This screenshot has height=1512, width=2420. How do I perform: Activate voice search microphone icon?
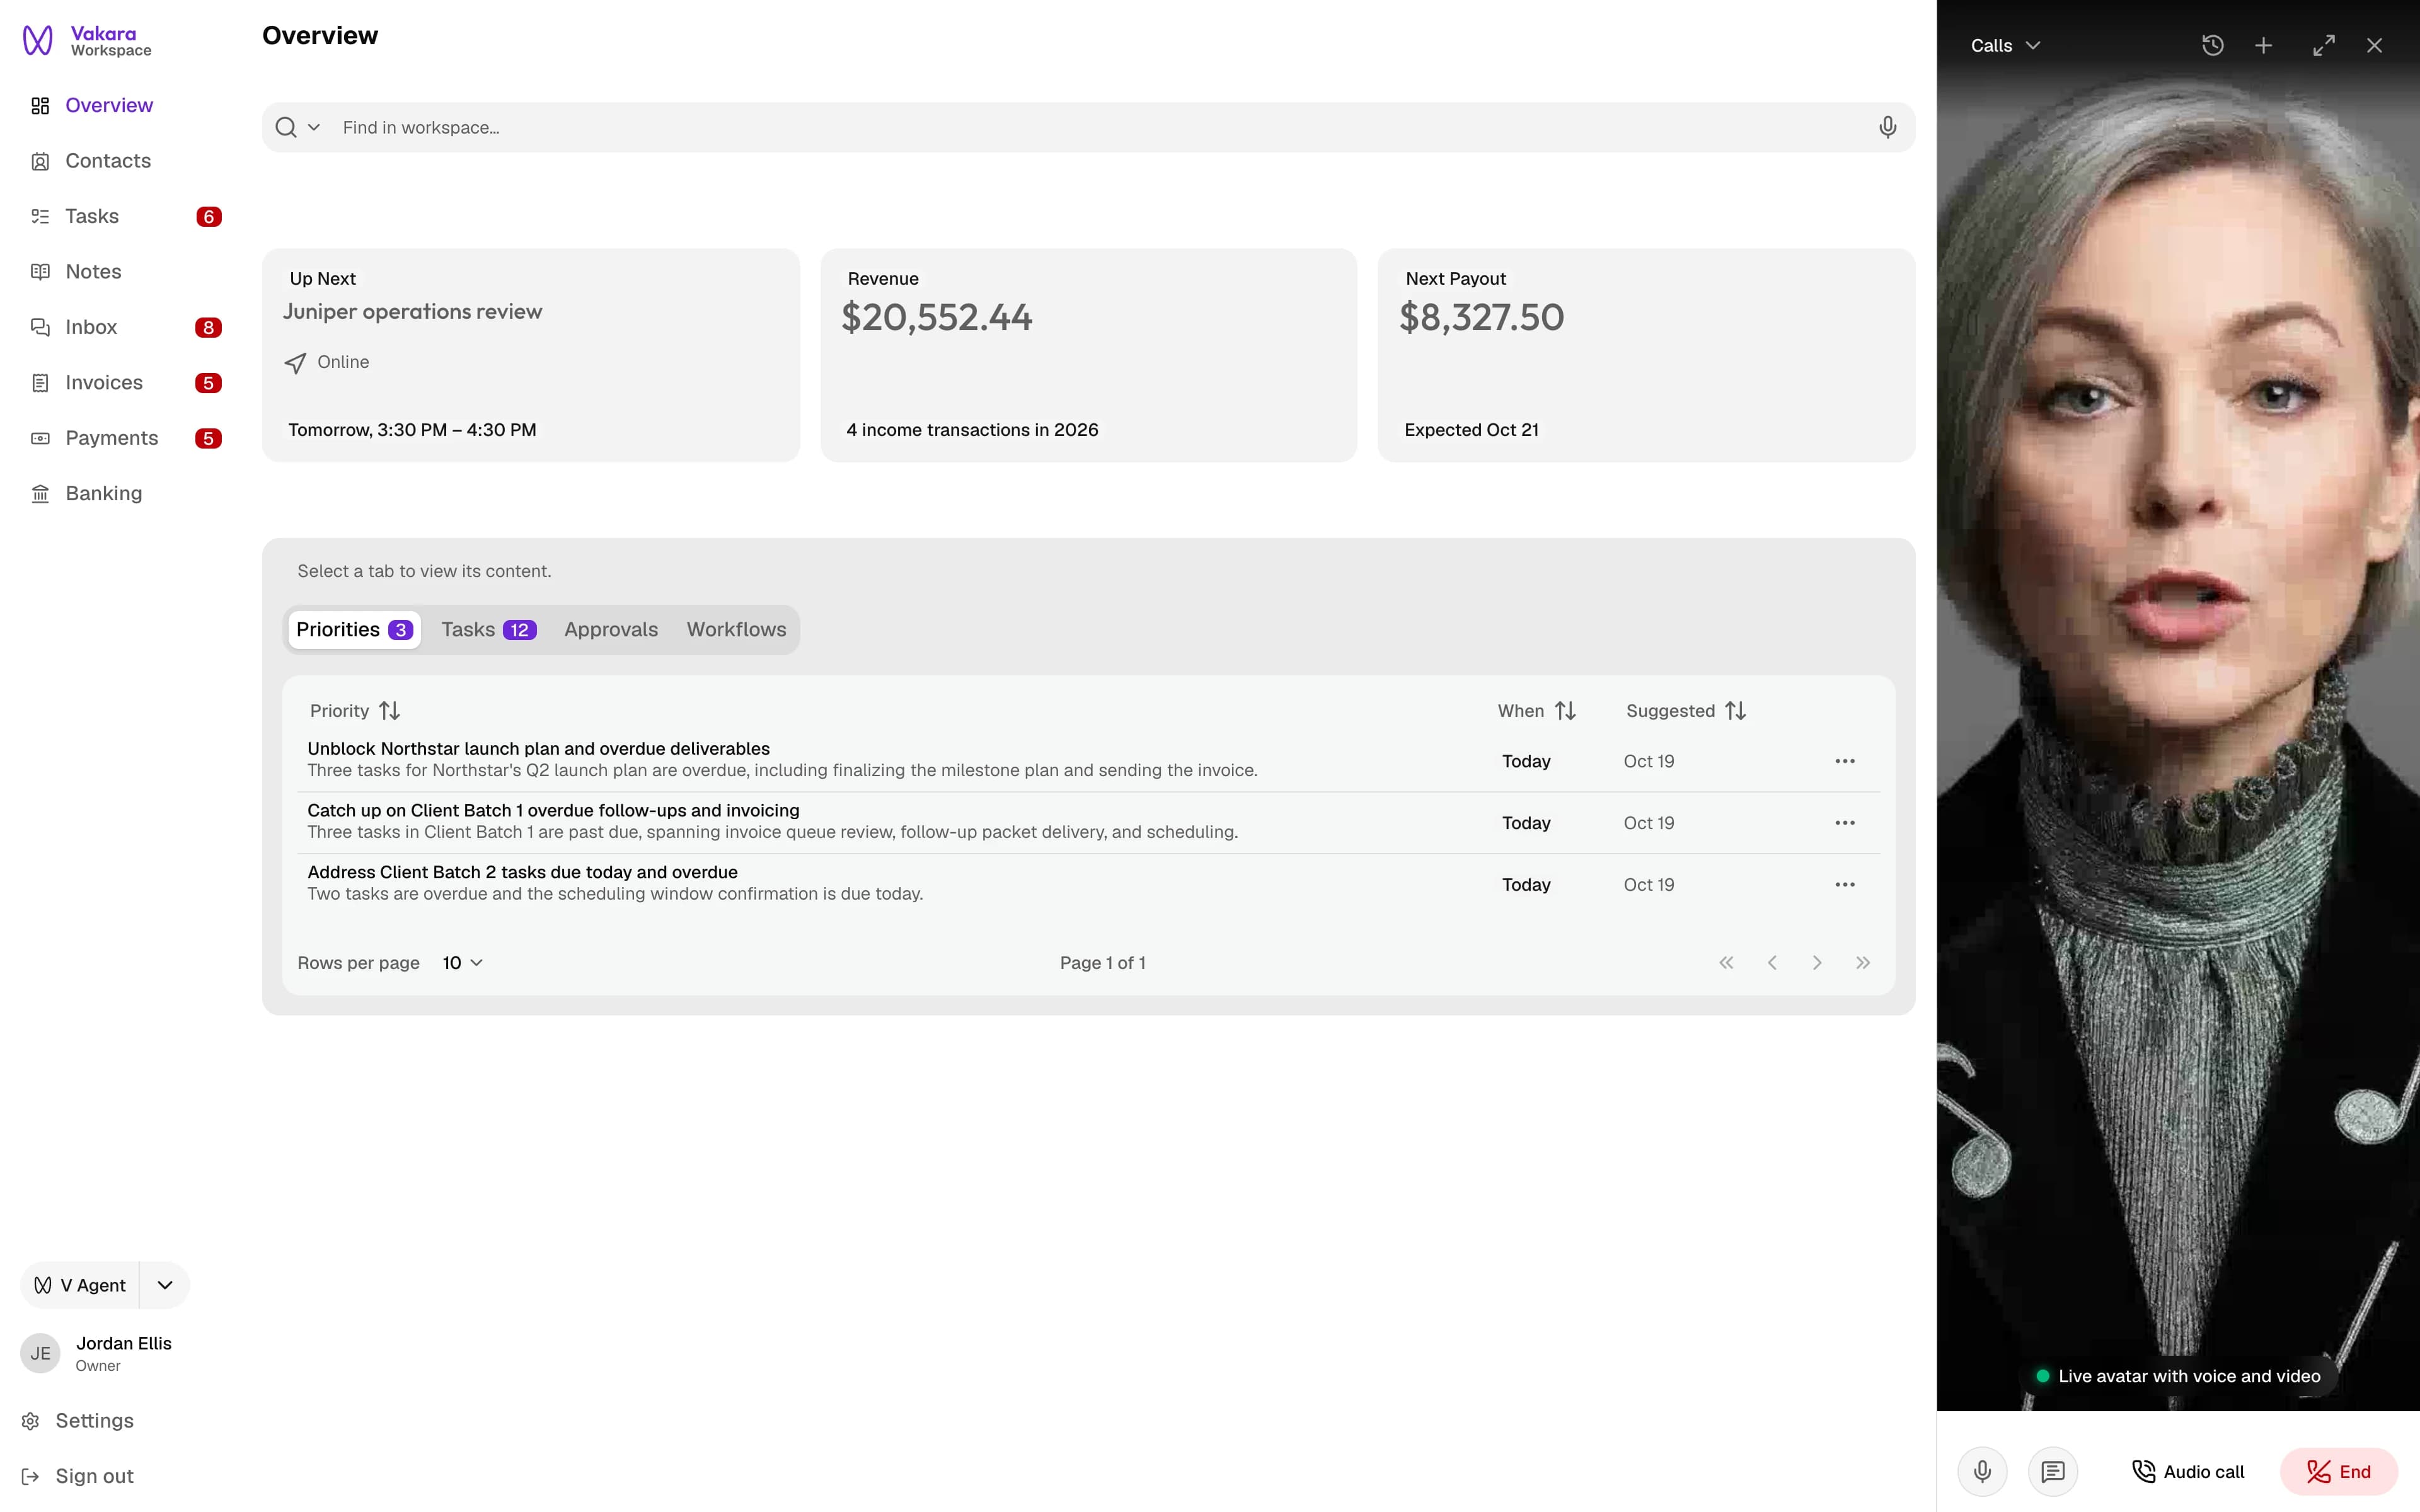click(1888, 127)
